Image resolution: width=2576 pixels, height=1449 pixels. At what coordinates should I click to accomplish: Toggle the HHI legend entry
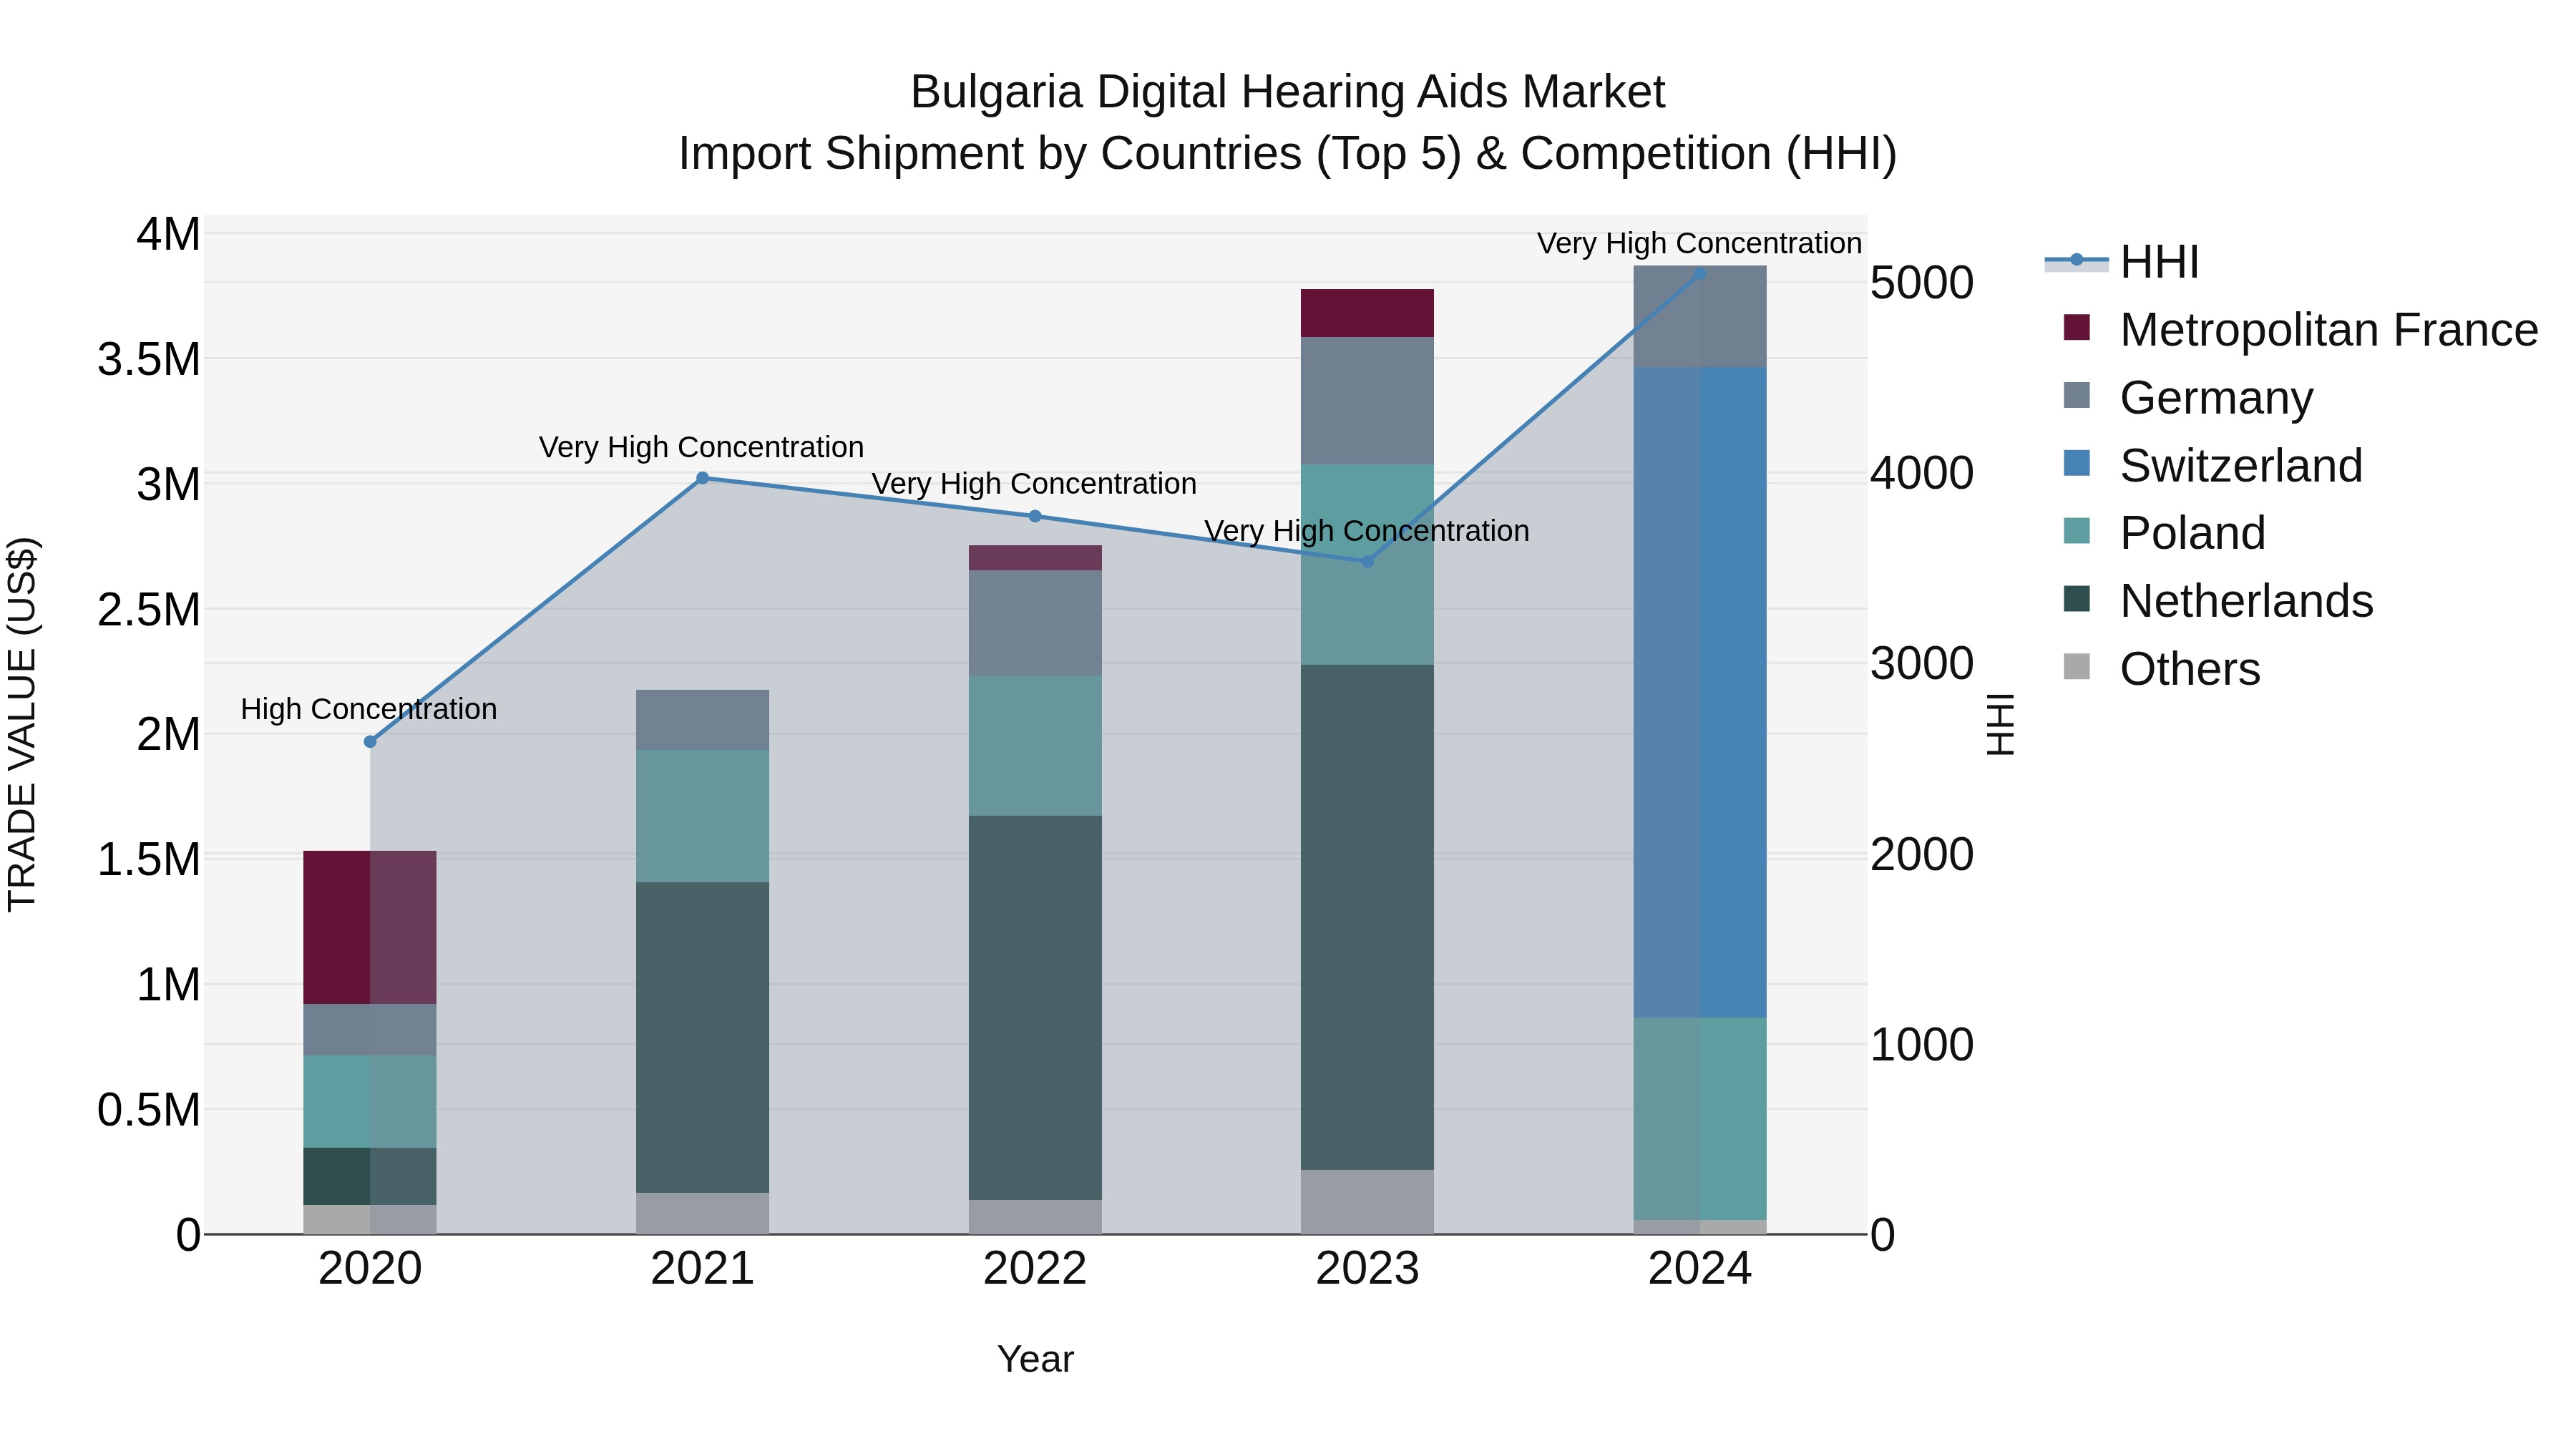pos(2122,262)
